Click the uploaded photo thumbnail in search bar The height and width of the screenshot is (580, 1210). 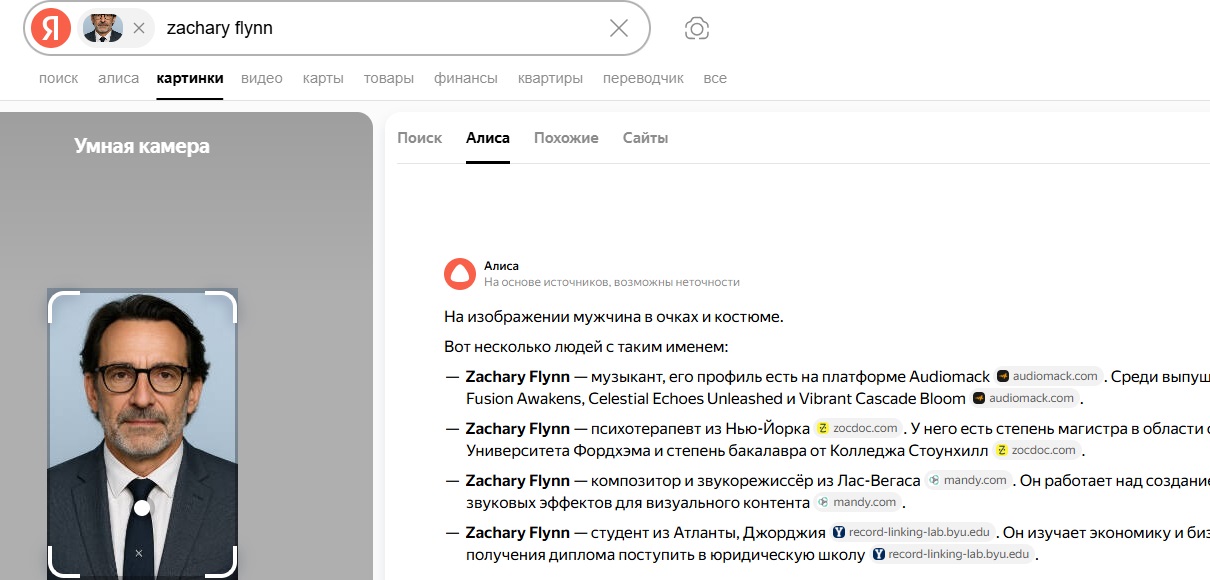102,28
